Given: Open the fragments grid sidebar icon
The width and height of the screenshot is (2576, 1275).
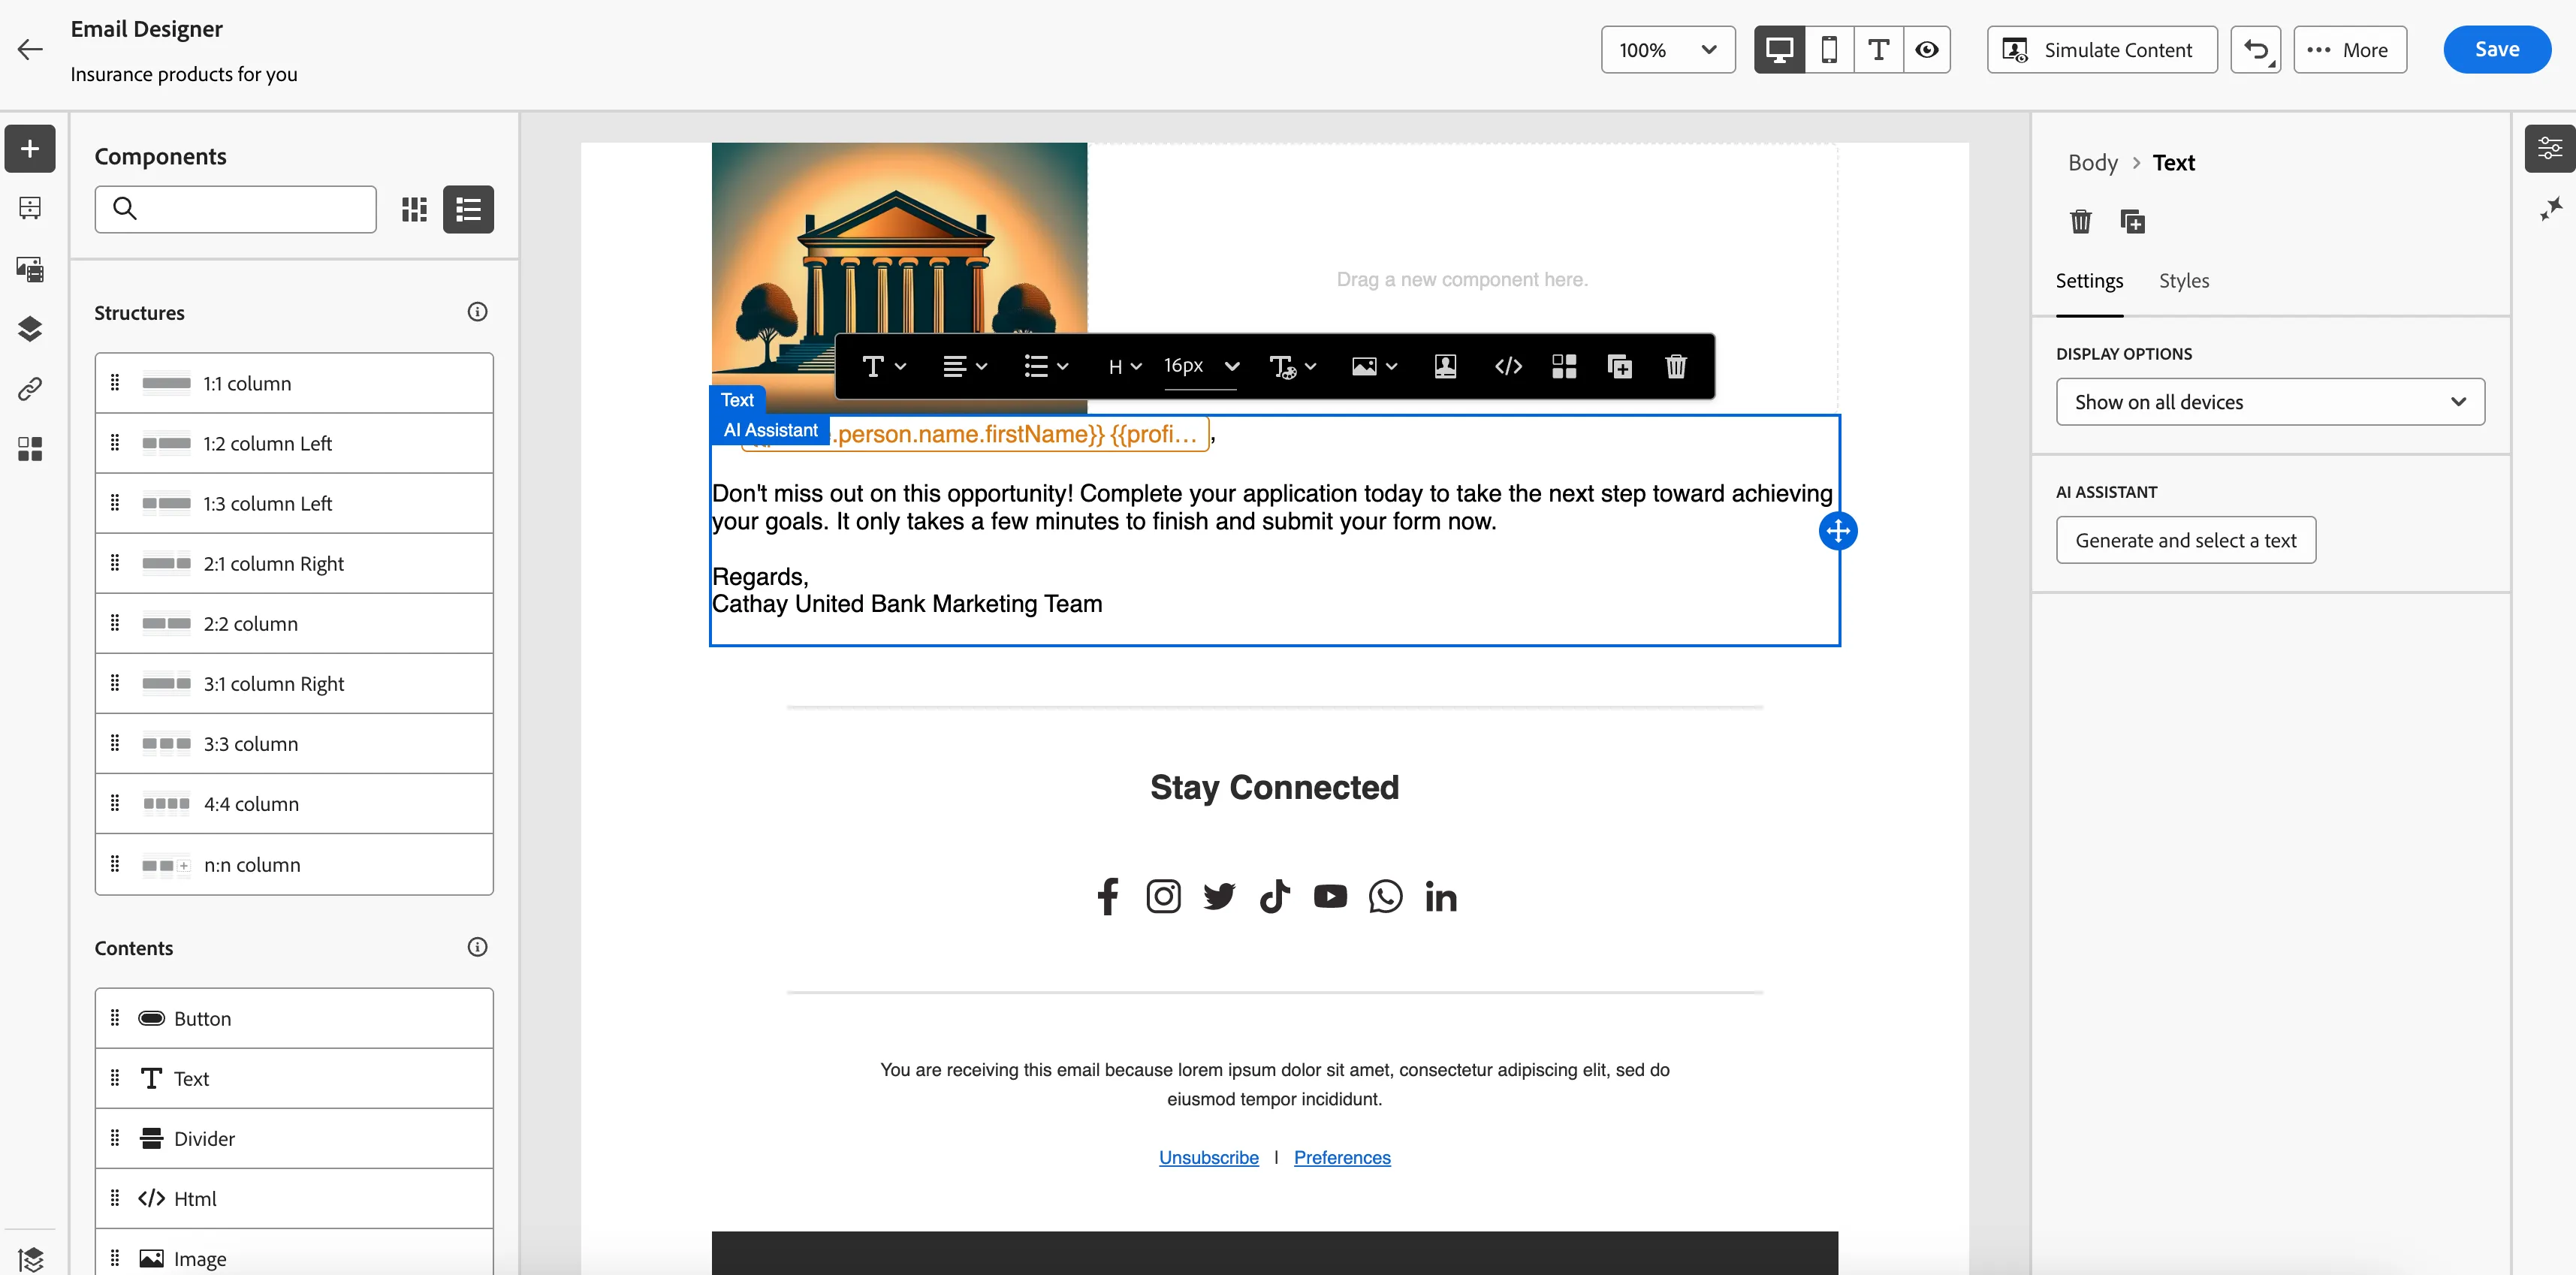Looking at the screenshot, I should 30,448.
